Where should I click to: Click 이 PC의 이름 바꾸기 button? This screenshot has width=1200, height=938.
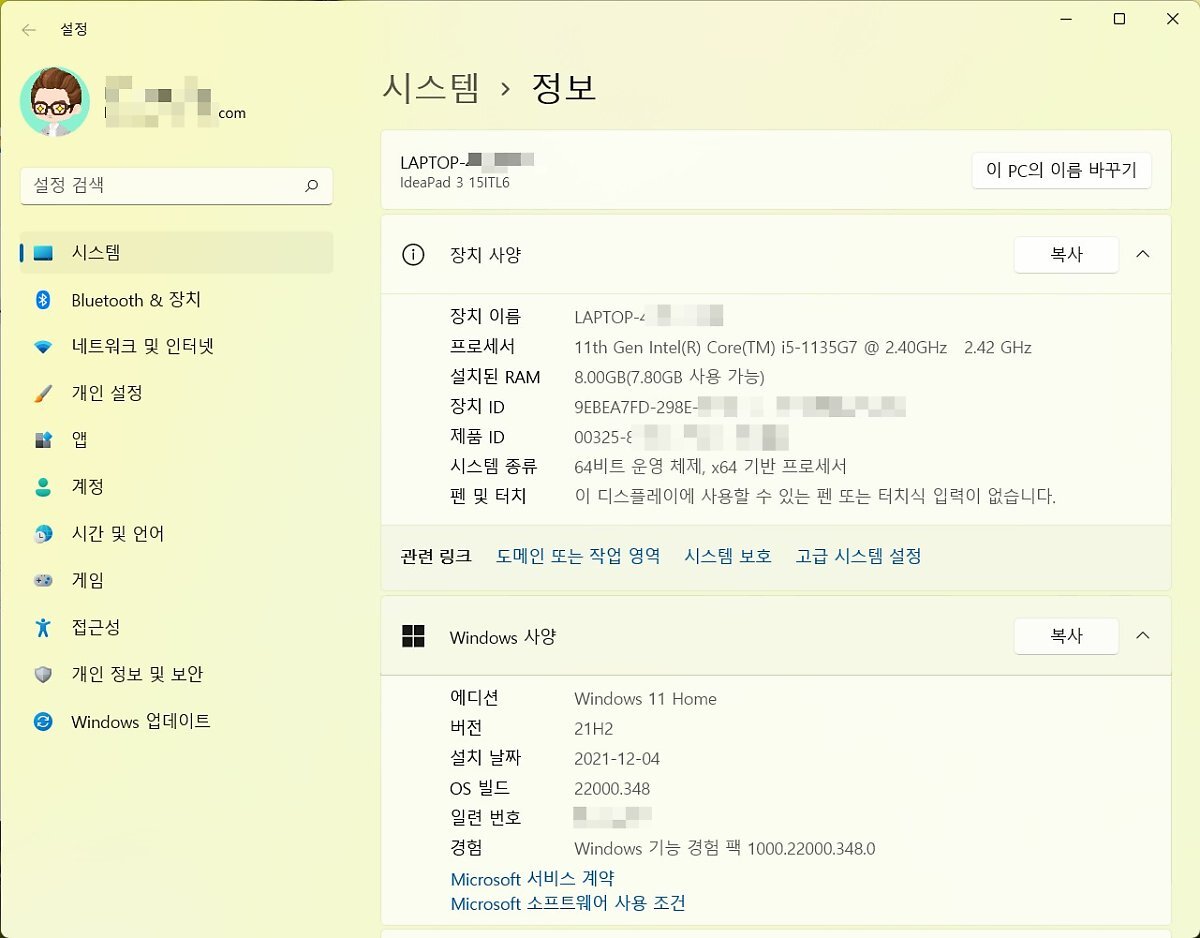click(1061, 170)
